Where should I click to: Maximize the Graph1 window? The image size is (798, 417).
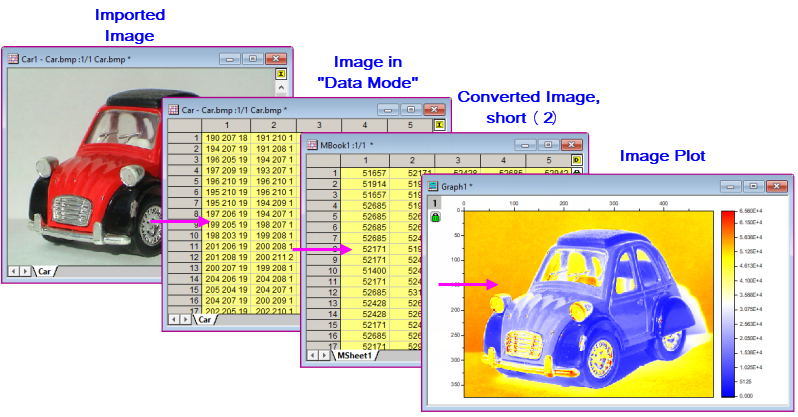pyautogui.click(x=752, y=185)
